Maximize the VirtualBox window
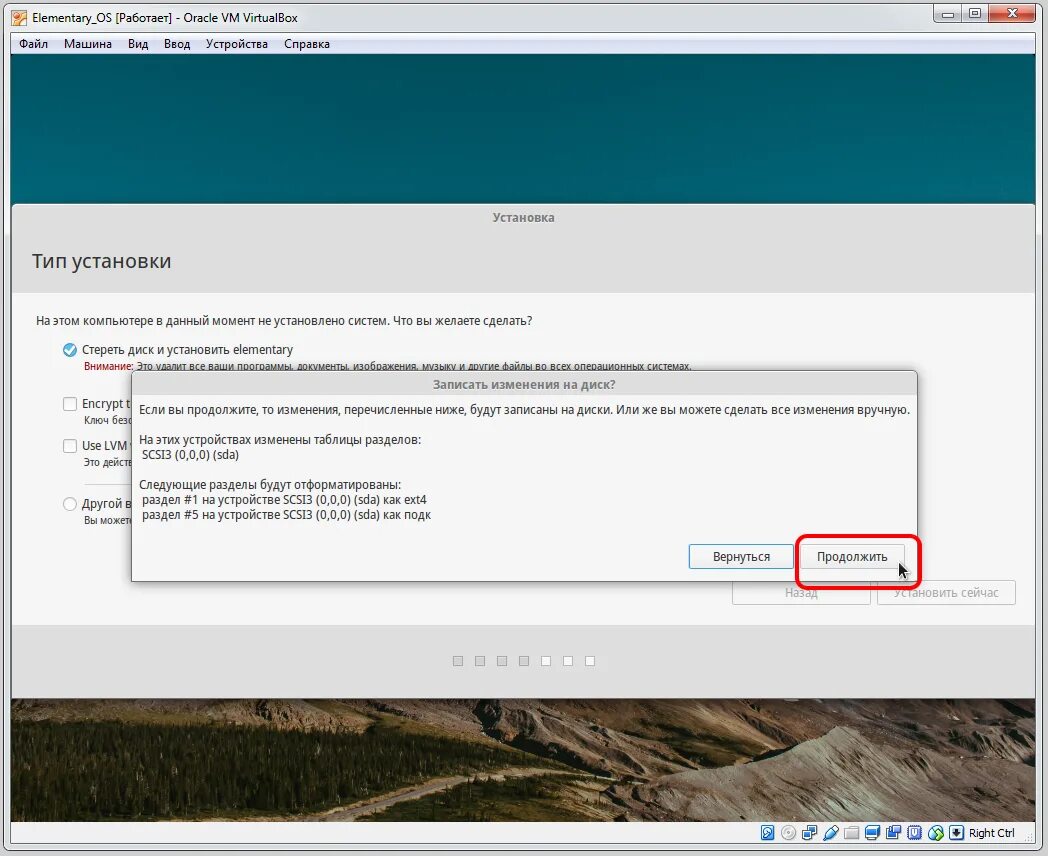The width and height of the screenshot is (1048, 856). [x=974, y=13]
